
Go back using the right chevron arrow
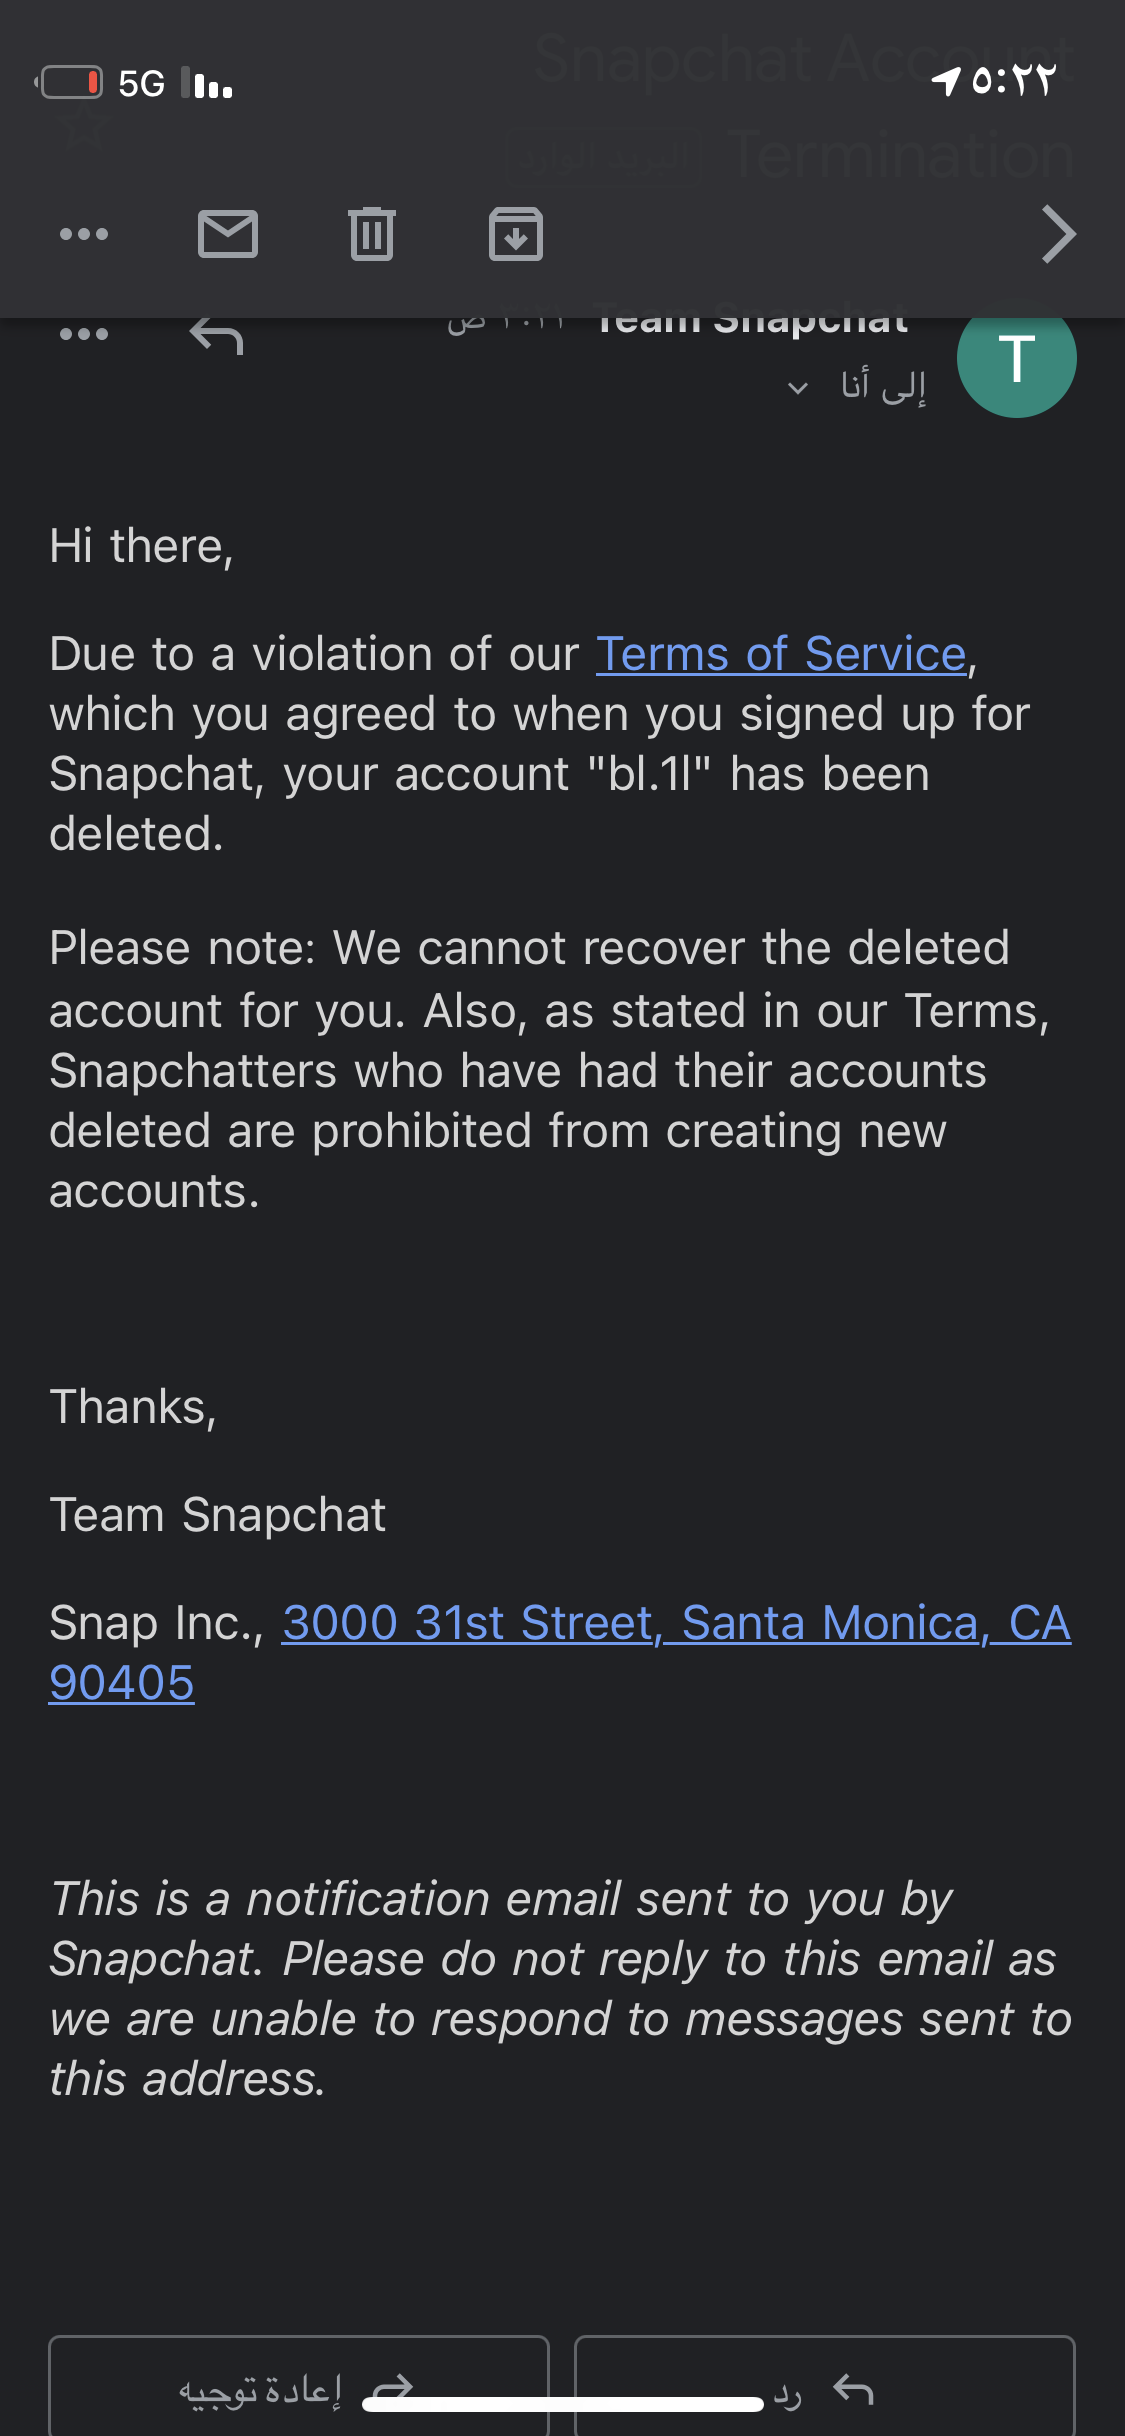(x=1058, y=234)
